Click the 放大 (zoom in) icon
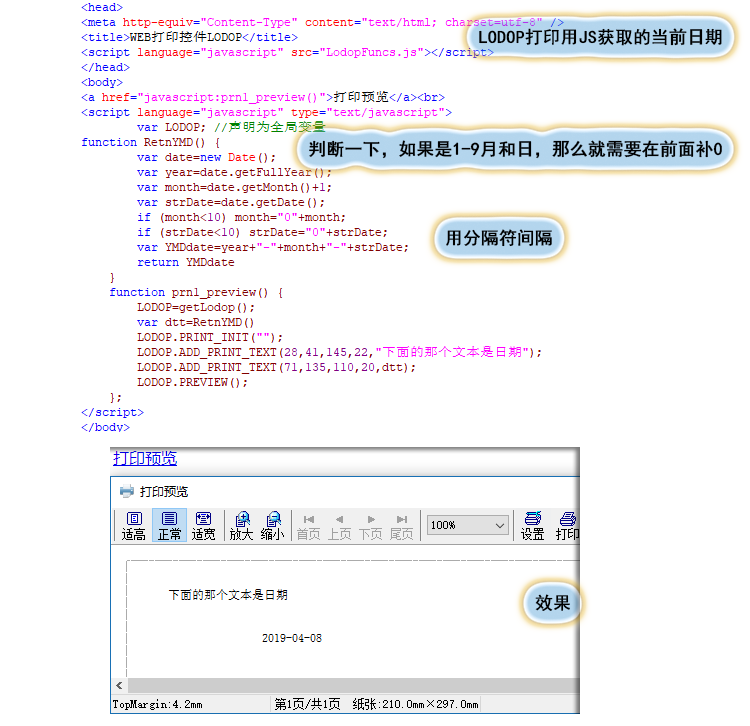750x726 pixels. (241, 525)
